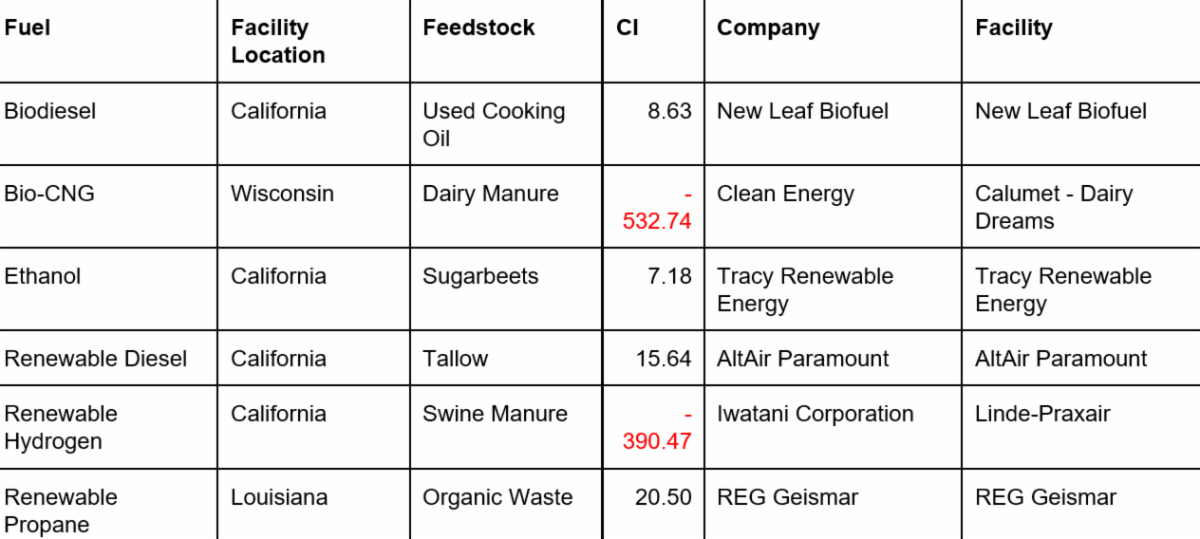Select the Clean Energy company cell

click(785, 194)
